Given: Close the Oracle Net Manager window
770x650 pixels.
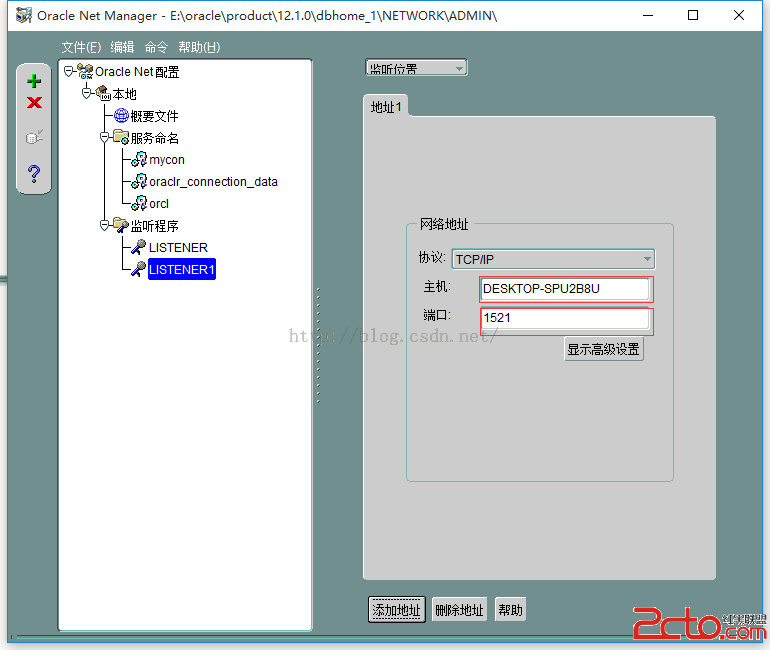Looking at the screenshot, I should (739, 16).
